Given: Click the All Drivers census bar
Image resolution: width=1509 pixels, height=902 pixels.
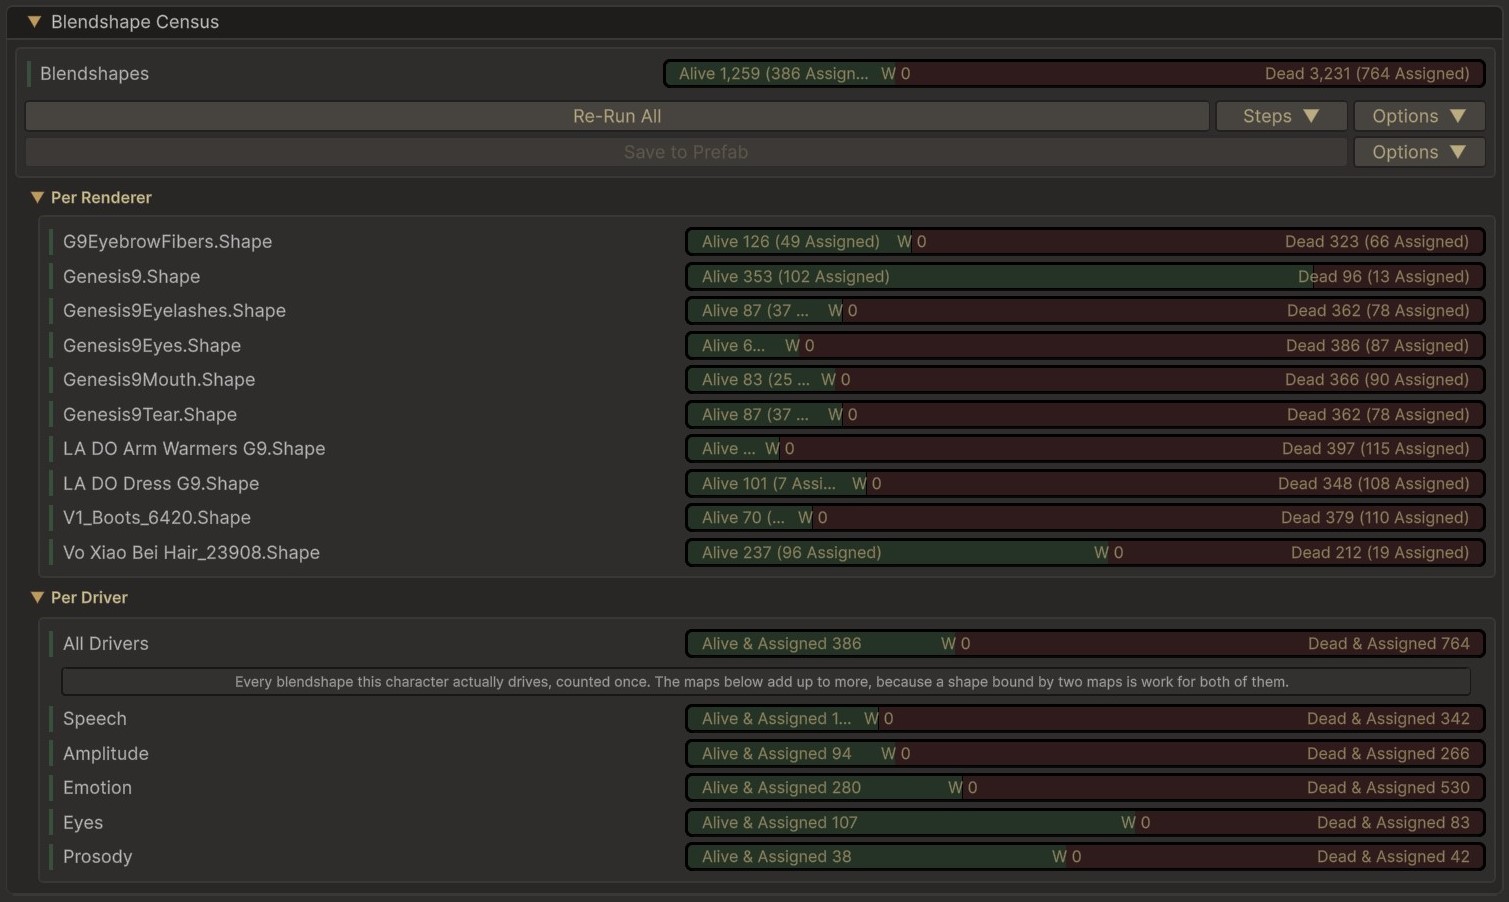Looking at the screenshot, I should [x=1085, y=644].
